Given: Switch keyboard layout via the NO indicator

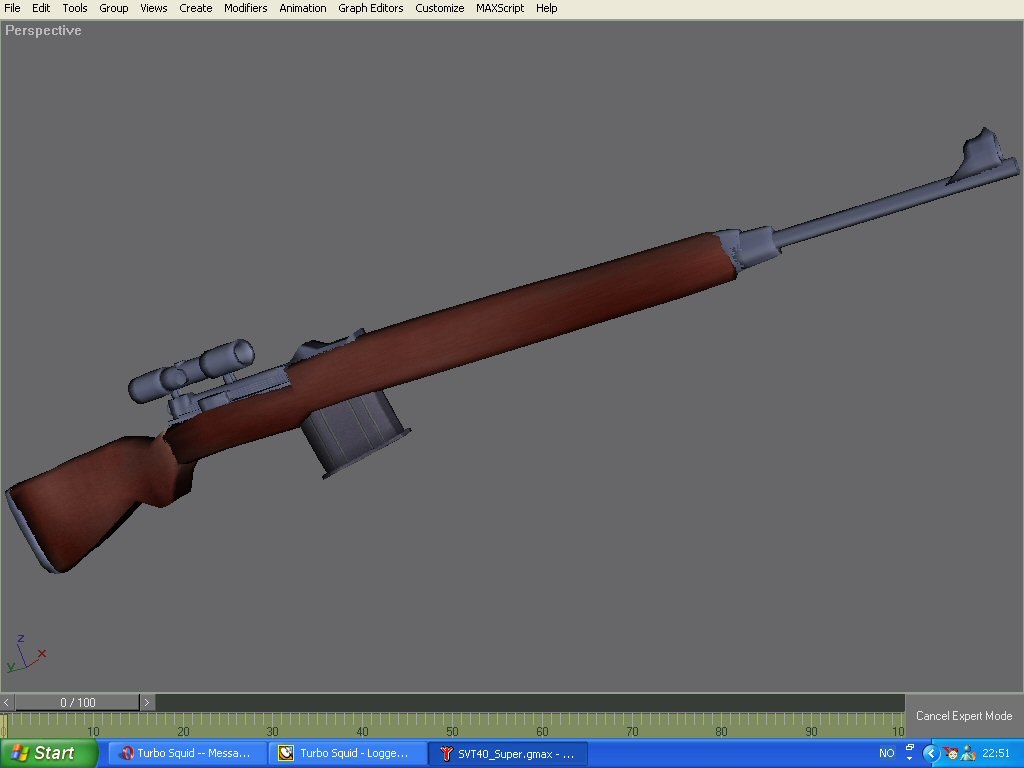Looking at the screenshot, I should (x=886, y=752).
